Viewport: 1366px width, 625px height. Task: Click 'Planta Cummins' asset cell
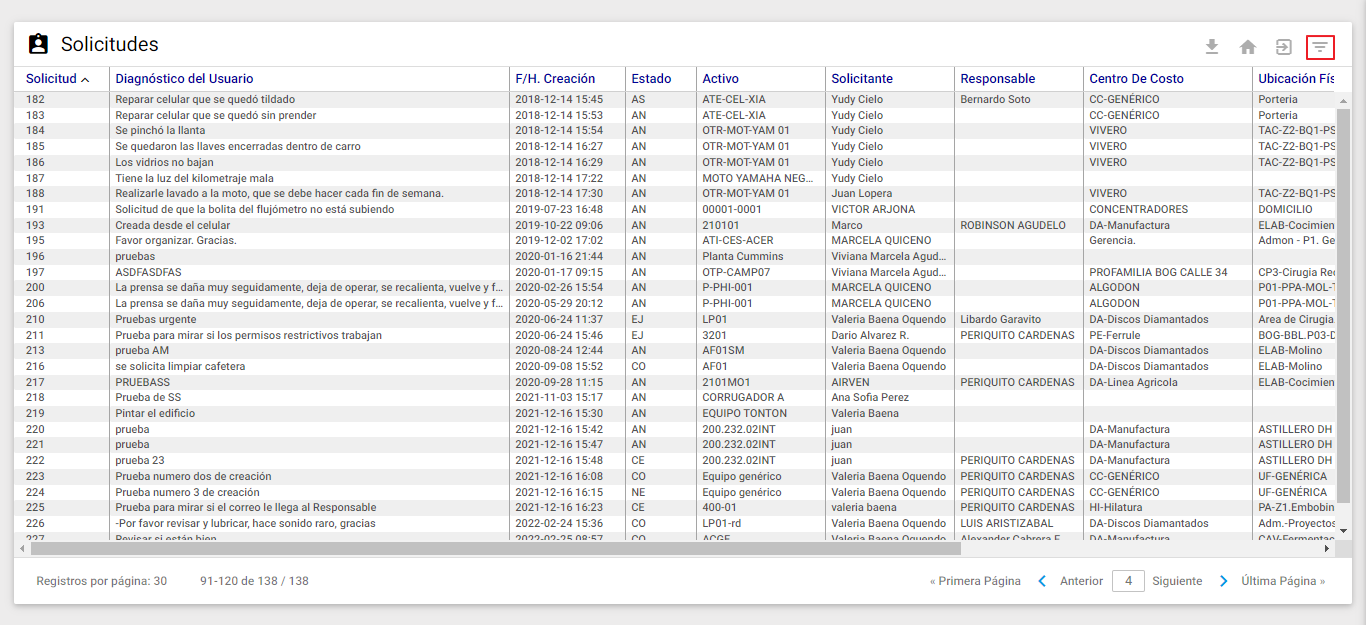(743, 256)
